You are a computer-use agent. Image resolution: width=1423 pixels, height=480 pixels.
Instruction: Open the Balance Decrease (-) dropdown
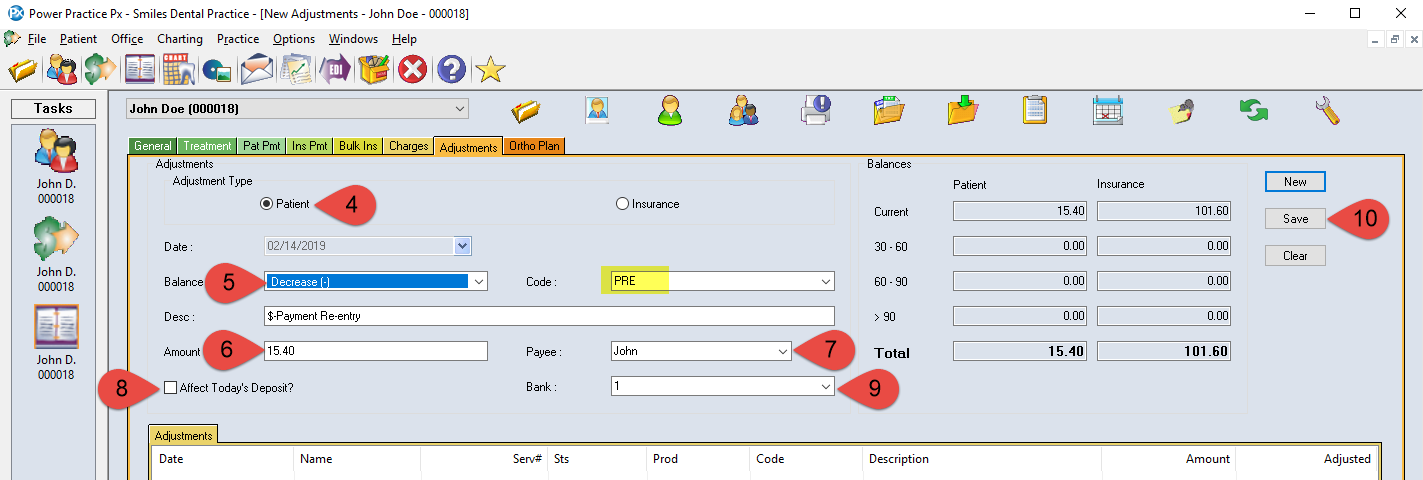coord(478,282)
